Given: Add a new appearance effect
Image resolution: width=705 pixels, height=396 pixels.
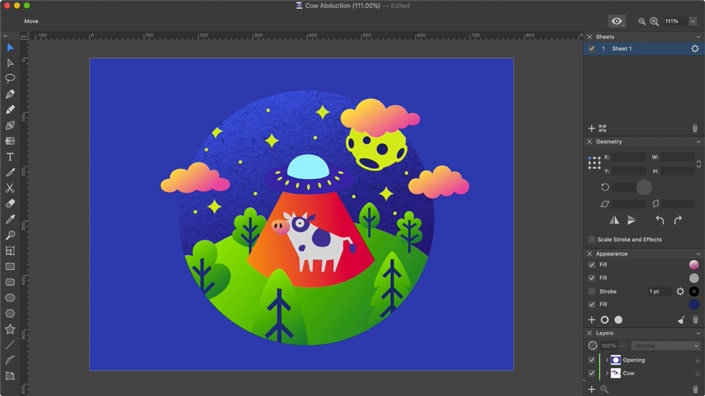Looking at the screenshot, I should (591, 320).
